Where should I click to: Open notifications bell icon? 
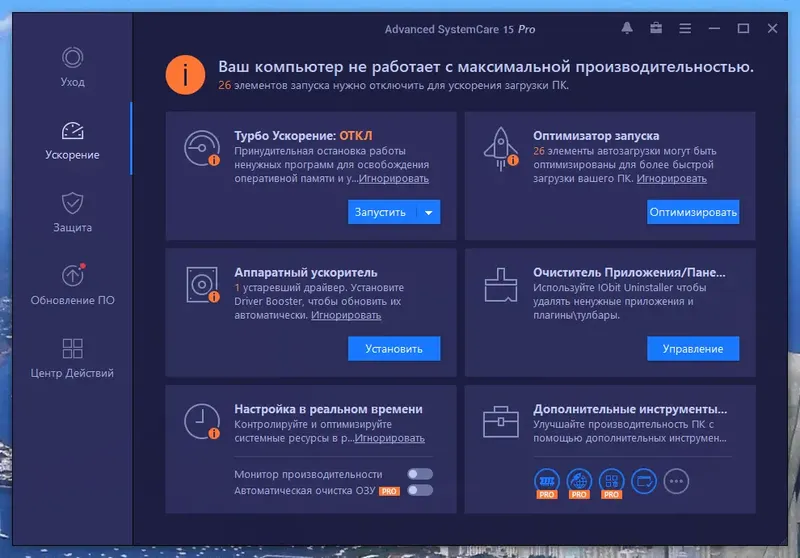pyautogui.click(x=627, y=28)
